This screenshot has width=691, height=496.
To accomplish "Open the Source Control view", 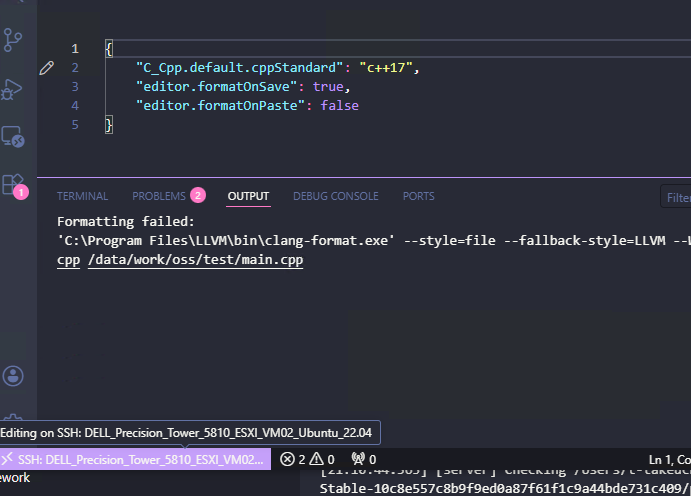I will (14, 40).
